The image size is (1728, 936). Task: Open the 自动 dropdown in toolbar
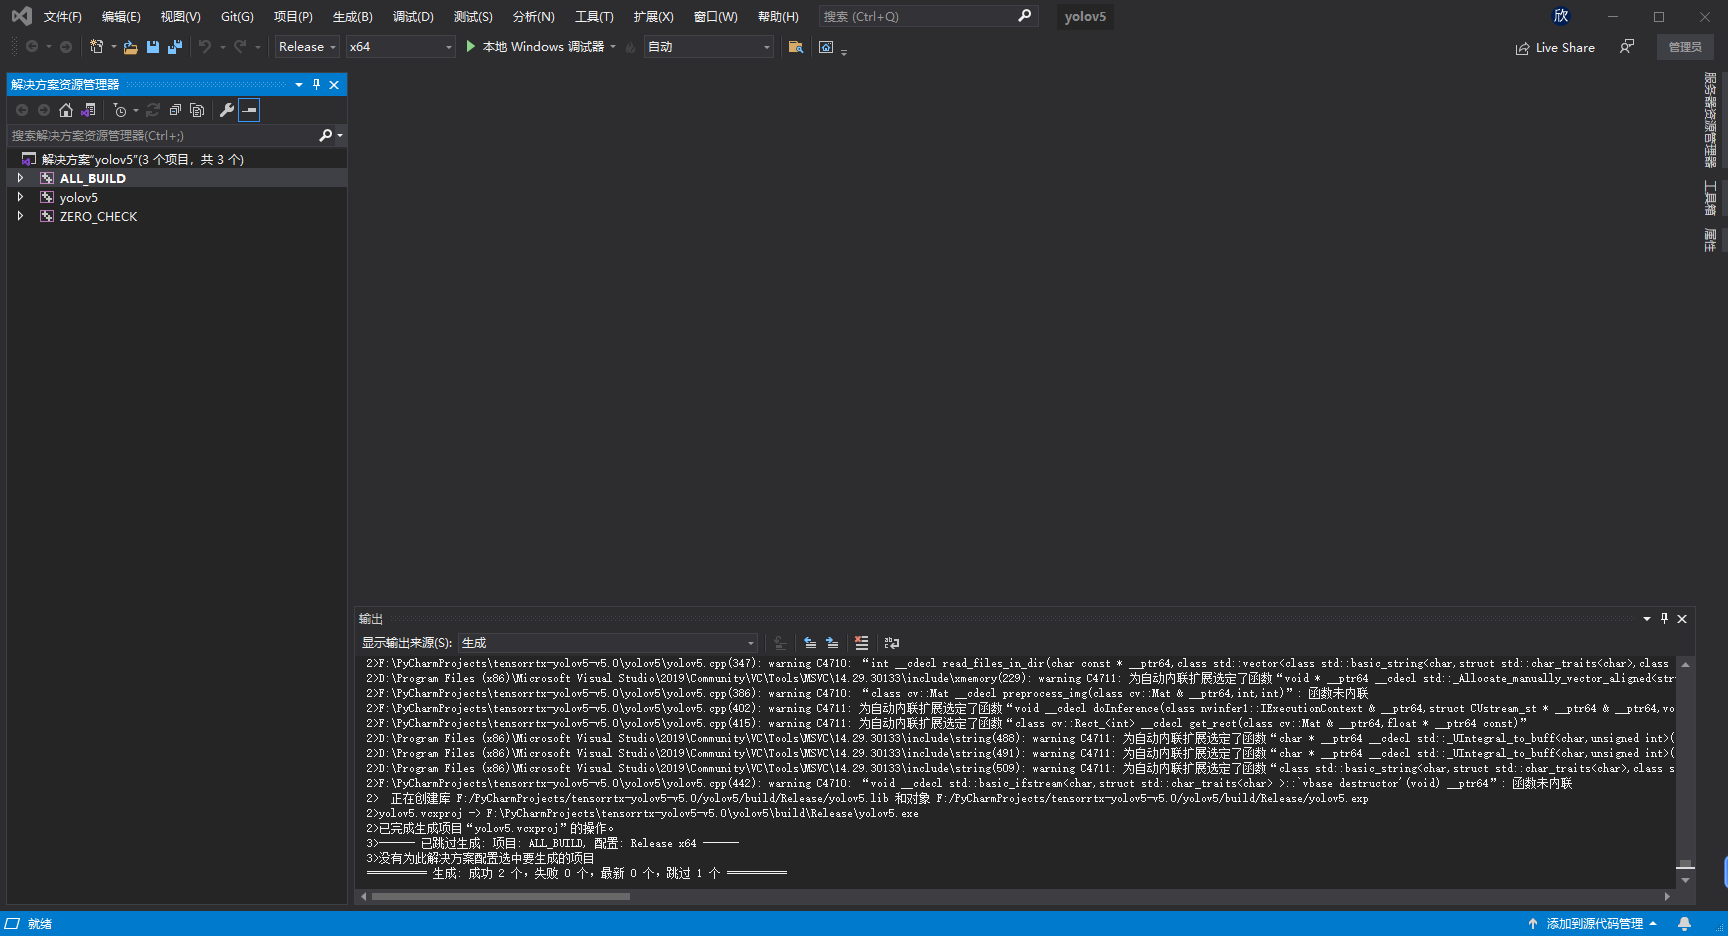pyautogui.click(x=709, y=47)
